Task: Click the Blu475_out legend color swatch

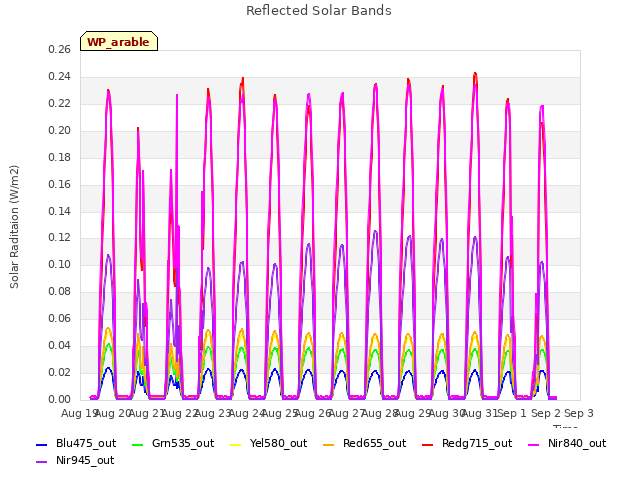Action: 42,444
